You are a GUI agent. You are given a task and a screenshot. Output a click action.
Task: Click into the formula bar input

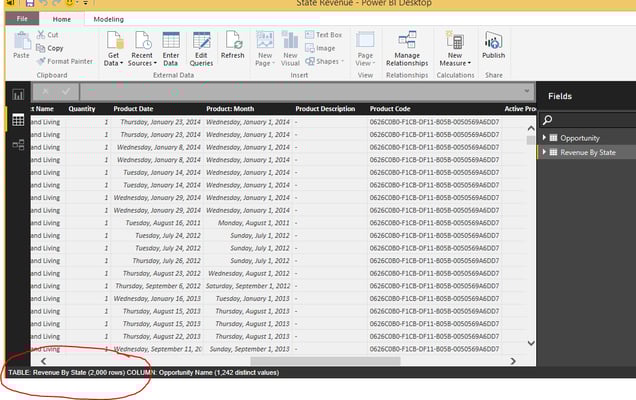click(x=300, y=92)
